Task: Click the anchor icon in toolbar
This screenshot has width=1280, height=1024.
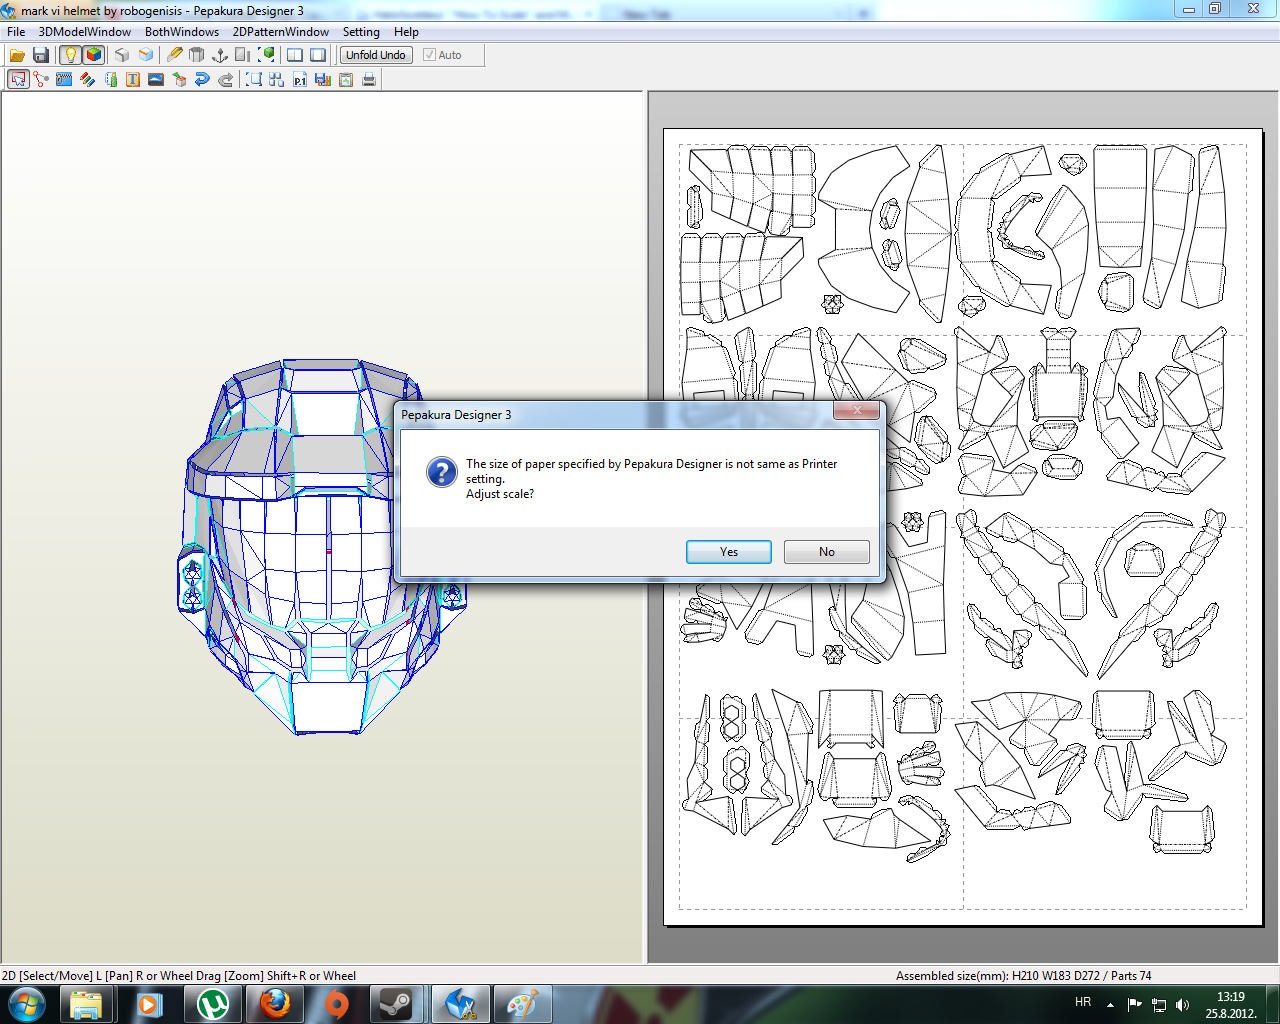Action: tap(220, 55)
